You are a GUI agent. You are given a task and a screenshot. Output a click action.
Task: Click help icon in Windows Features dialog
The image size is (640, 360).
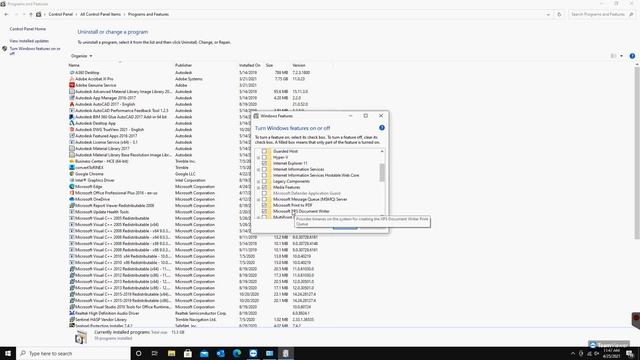pos(382,128)
